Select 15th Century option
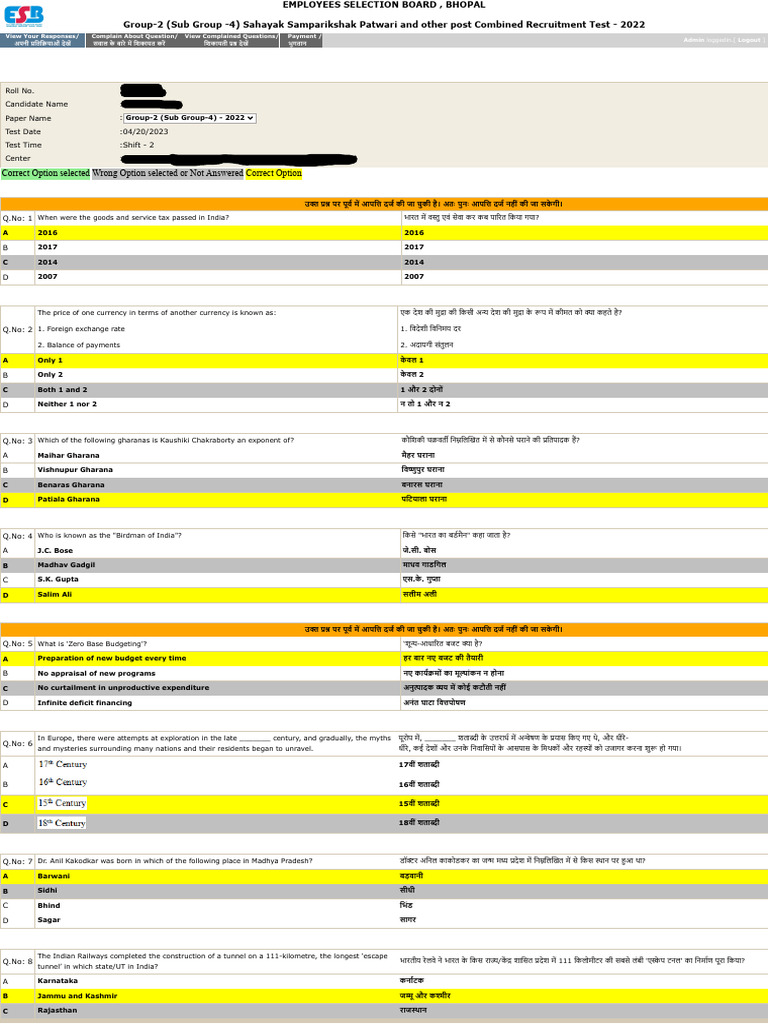 click(x=384, y=804)
